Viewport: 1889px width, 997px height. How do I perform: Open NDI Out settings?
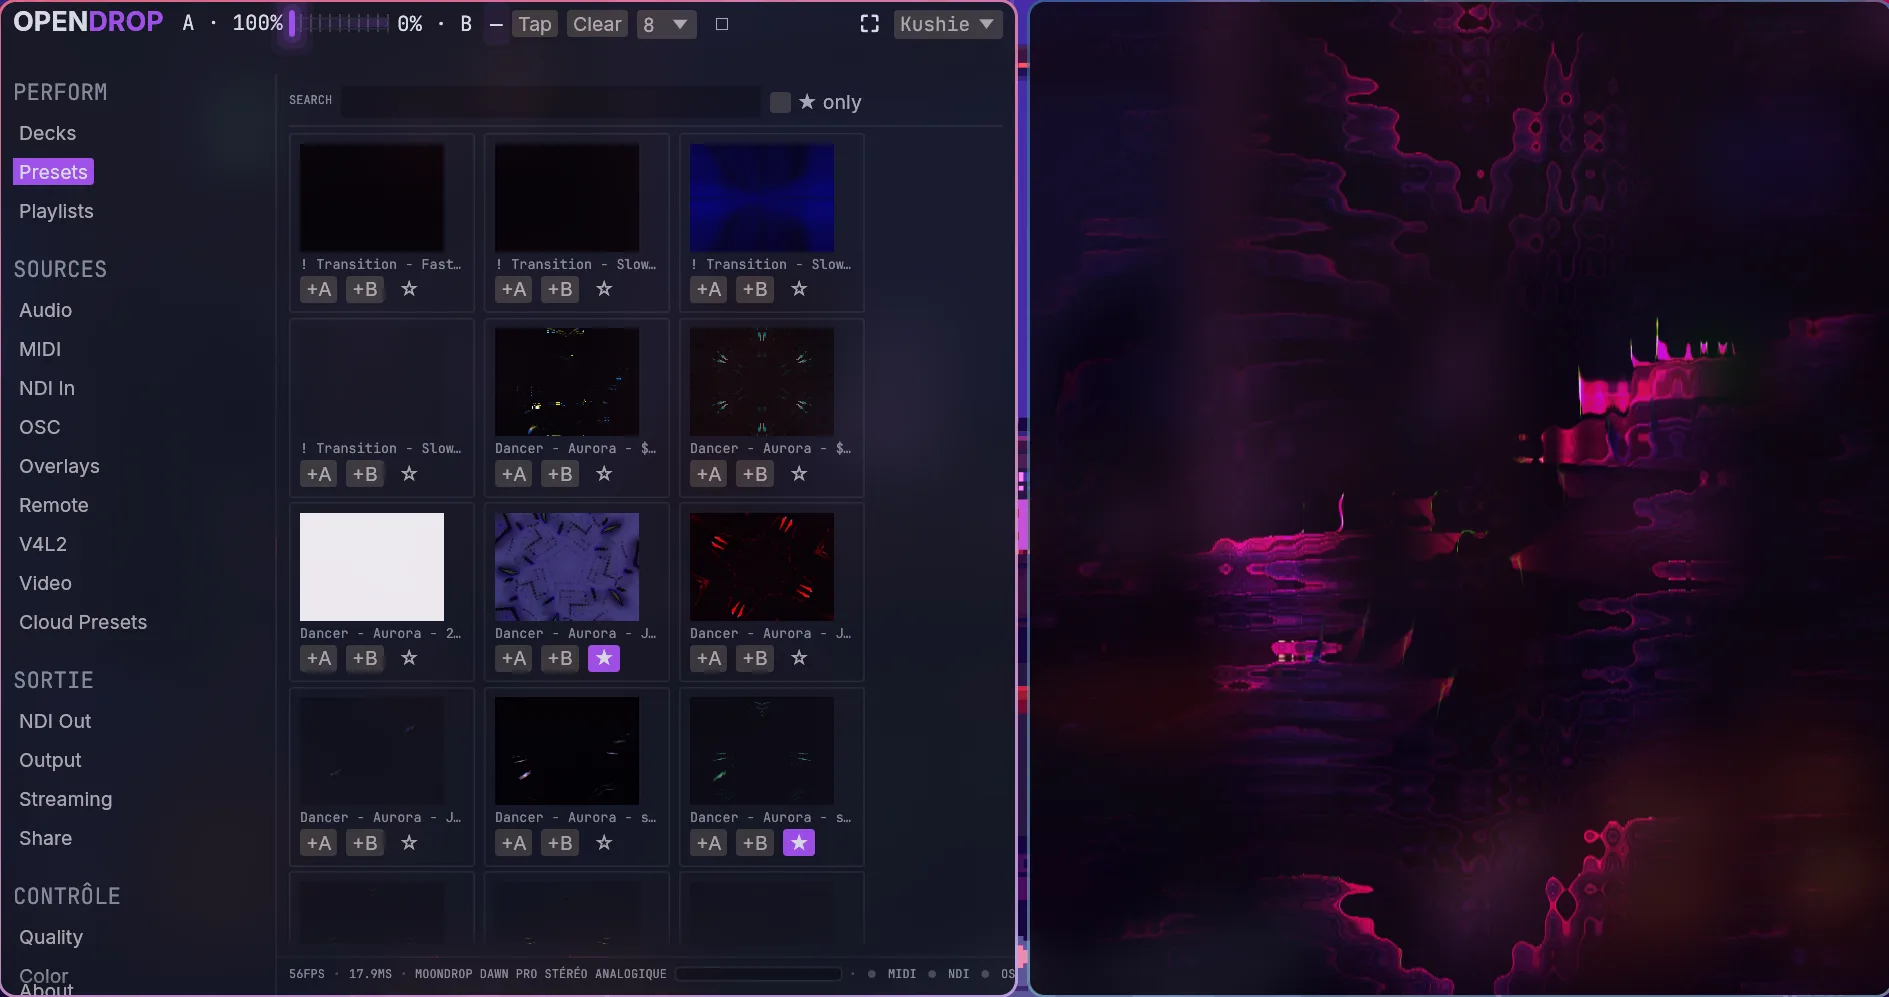(55, 721)
